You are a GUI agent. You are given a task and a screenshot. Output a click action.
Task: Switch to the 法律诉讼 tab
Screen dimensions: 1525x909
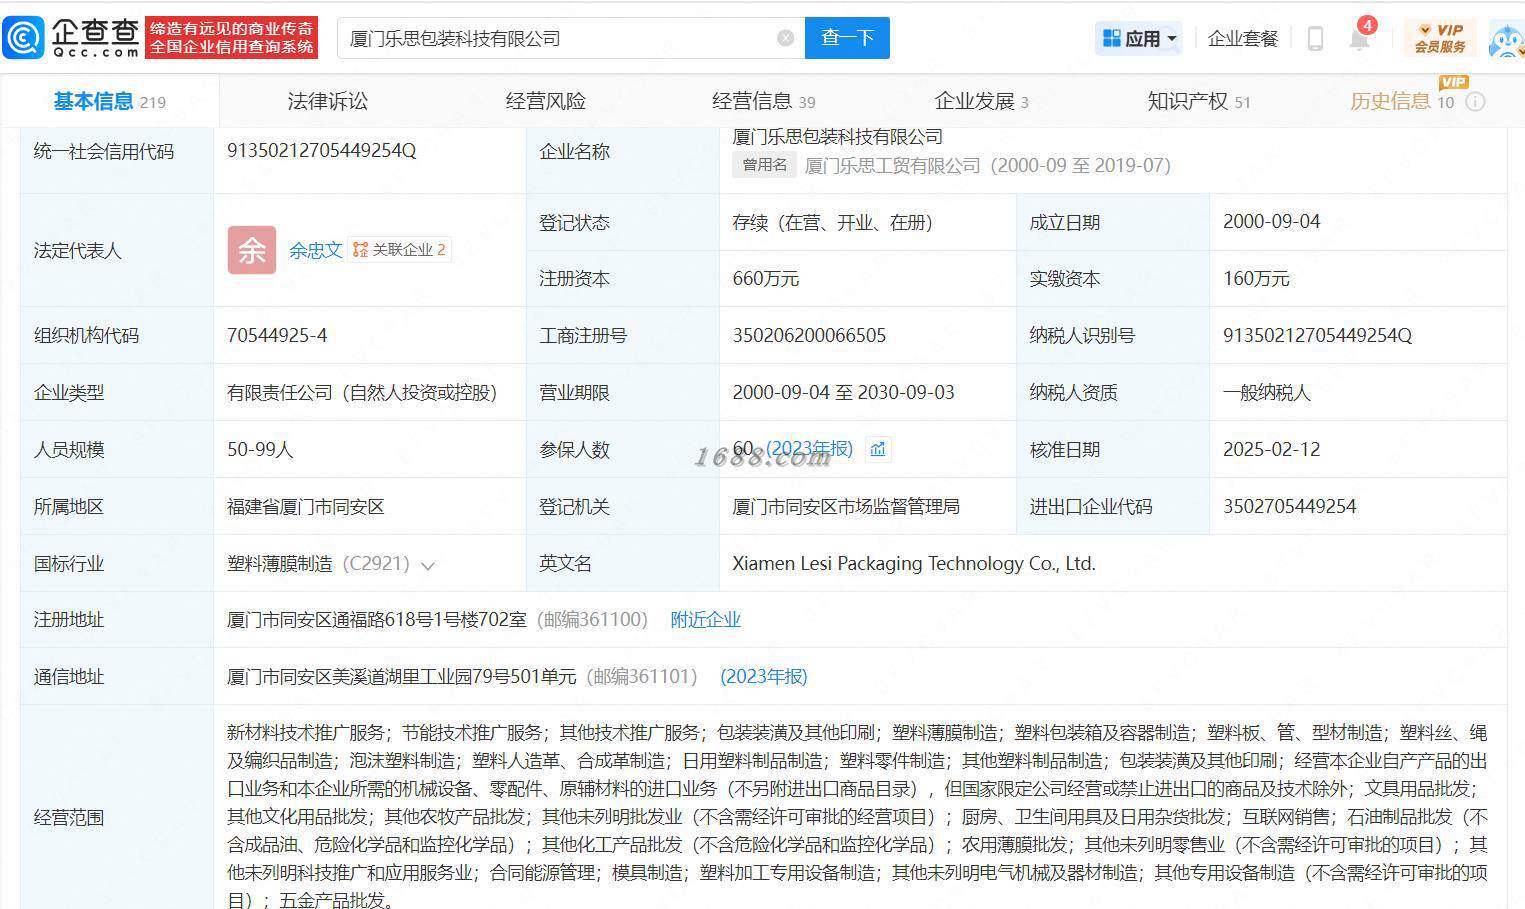pos(327,101)
